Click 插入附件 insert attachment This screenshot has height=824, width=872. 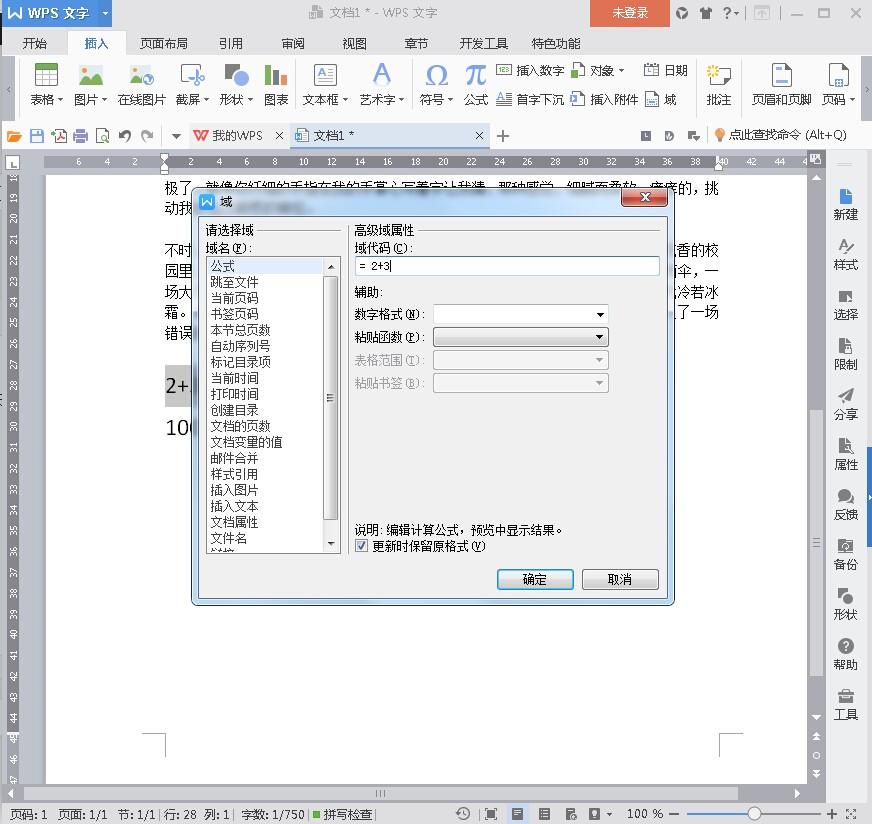604,100
